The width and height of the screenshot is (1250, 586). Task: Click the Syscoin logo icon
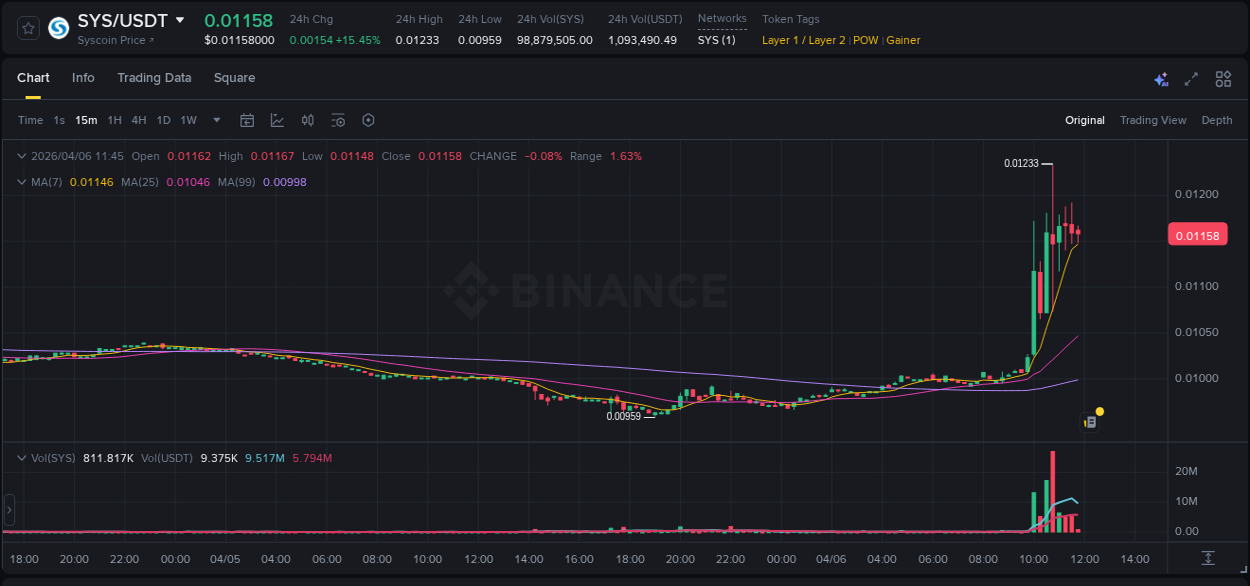[59, 28]
